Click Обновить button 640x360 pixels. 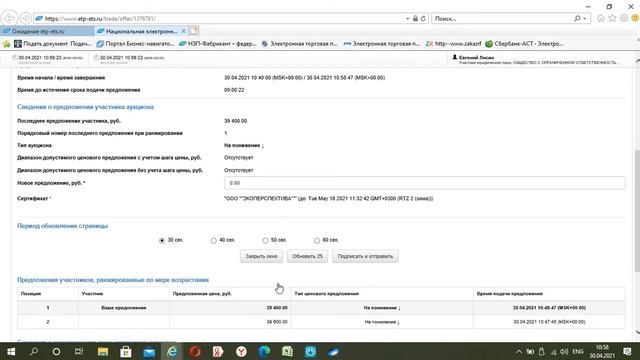coord(307,256)
